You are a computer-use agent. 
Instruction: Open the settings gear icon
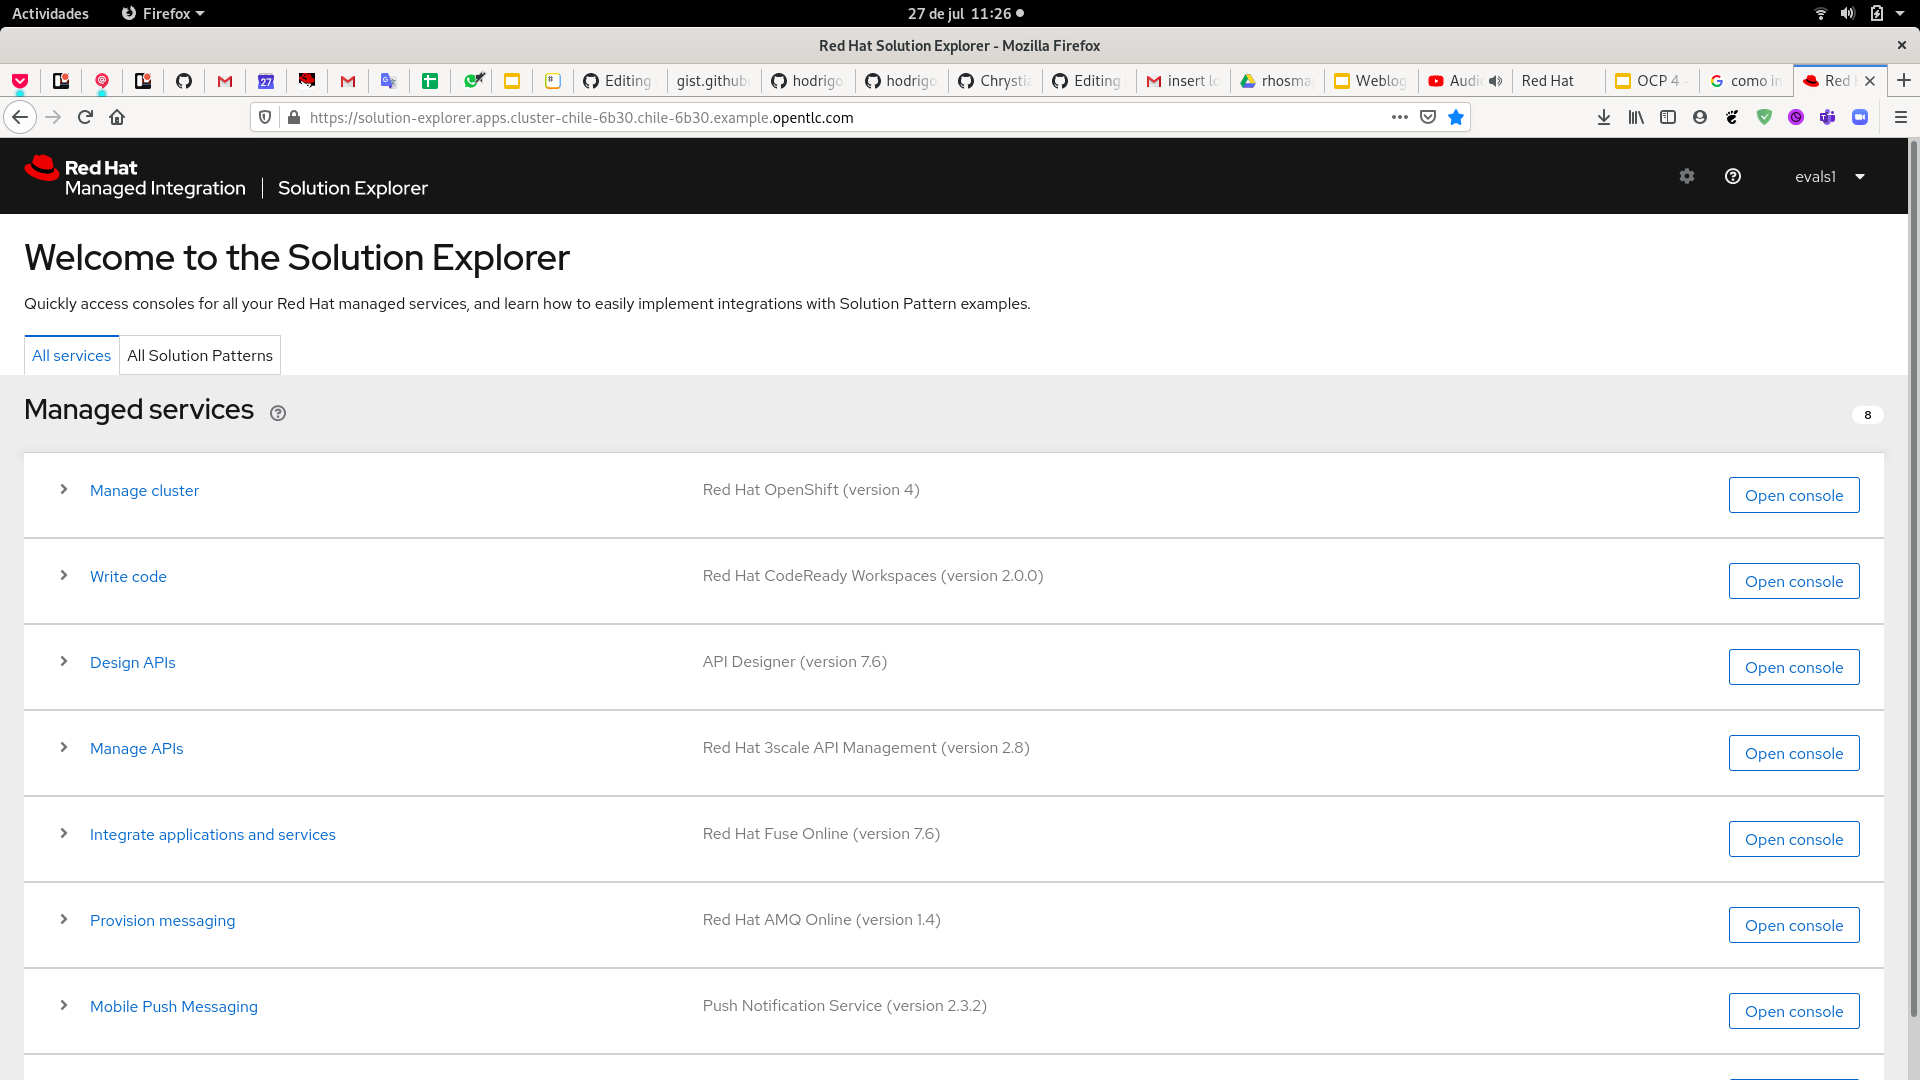(1687, 175)
